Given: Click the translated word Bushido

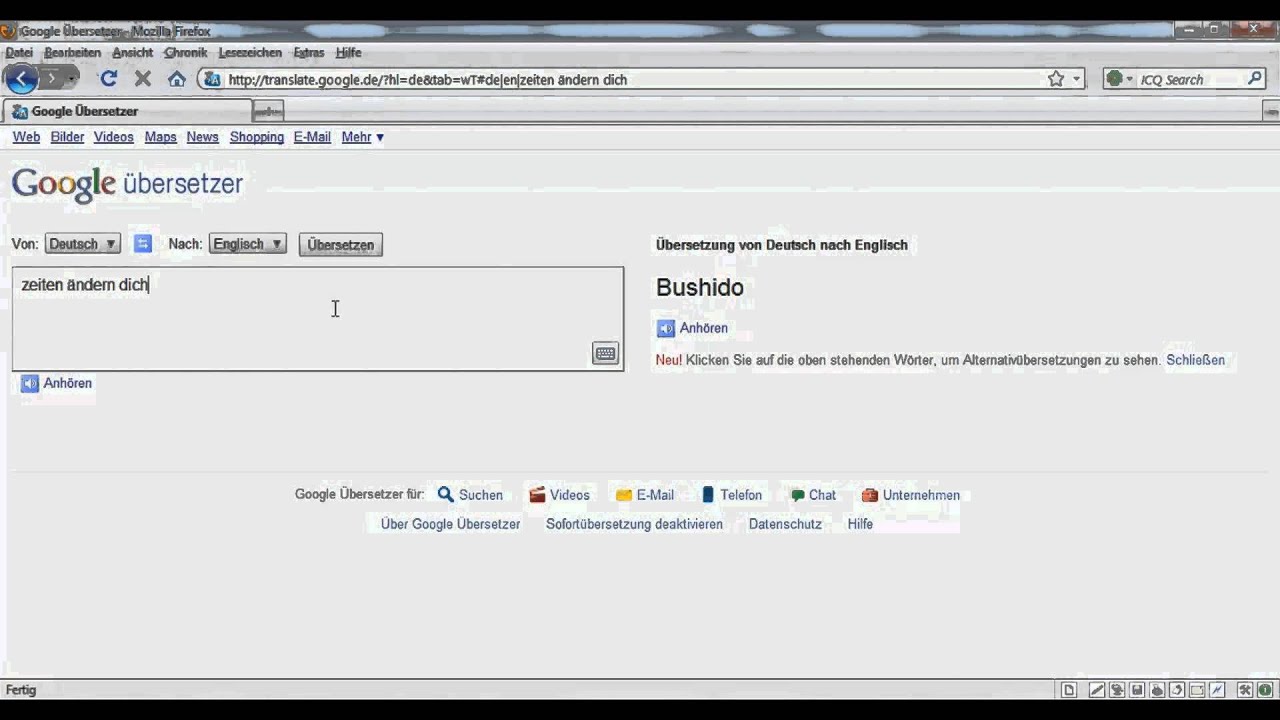Looking at the screenshot, I should tap(700, 288).
